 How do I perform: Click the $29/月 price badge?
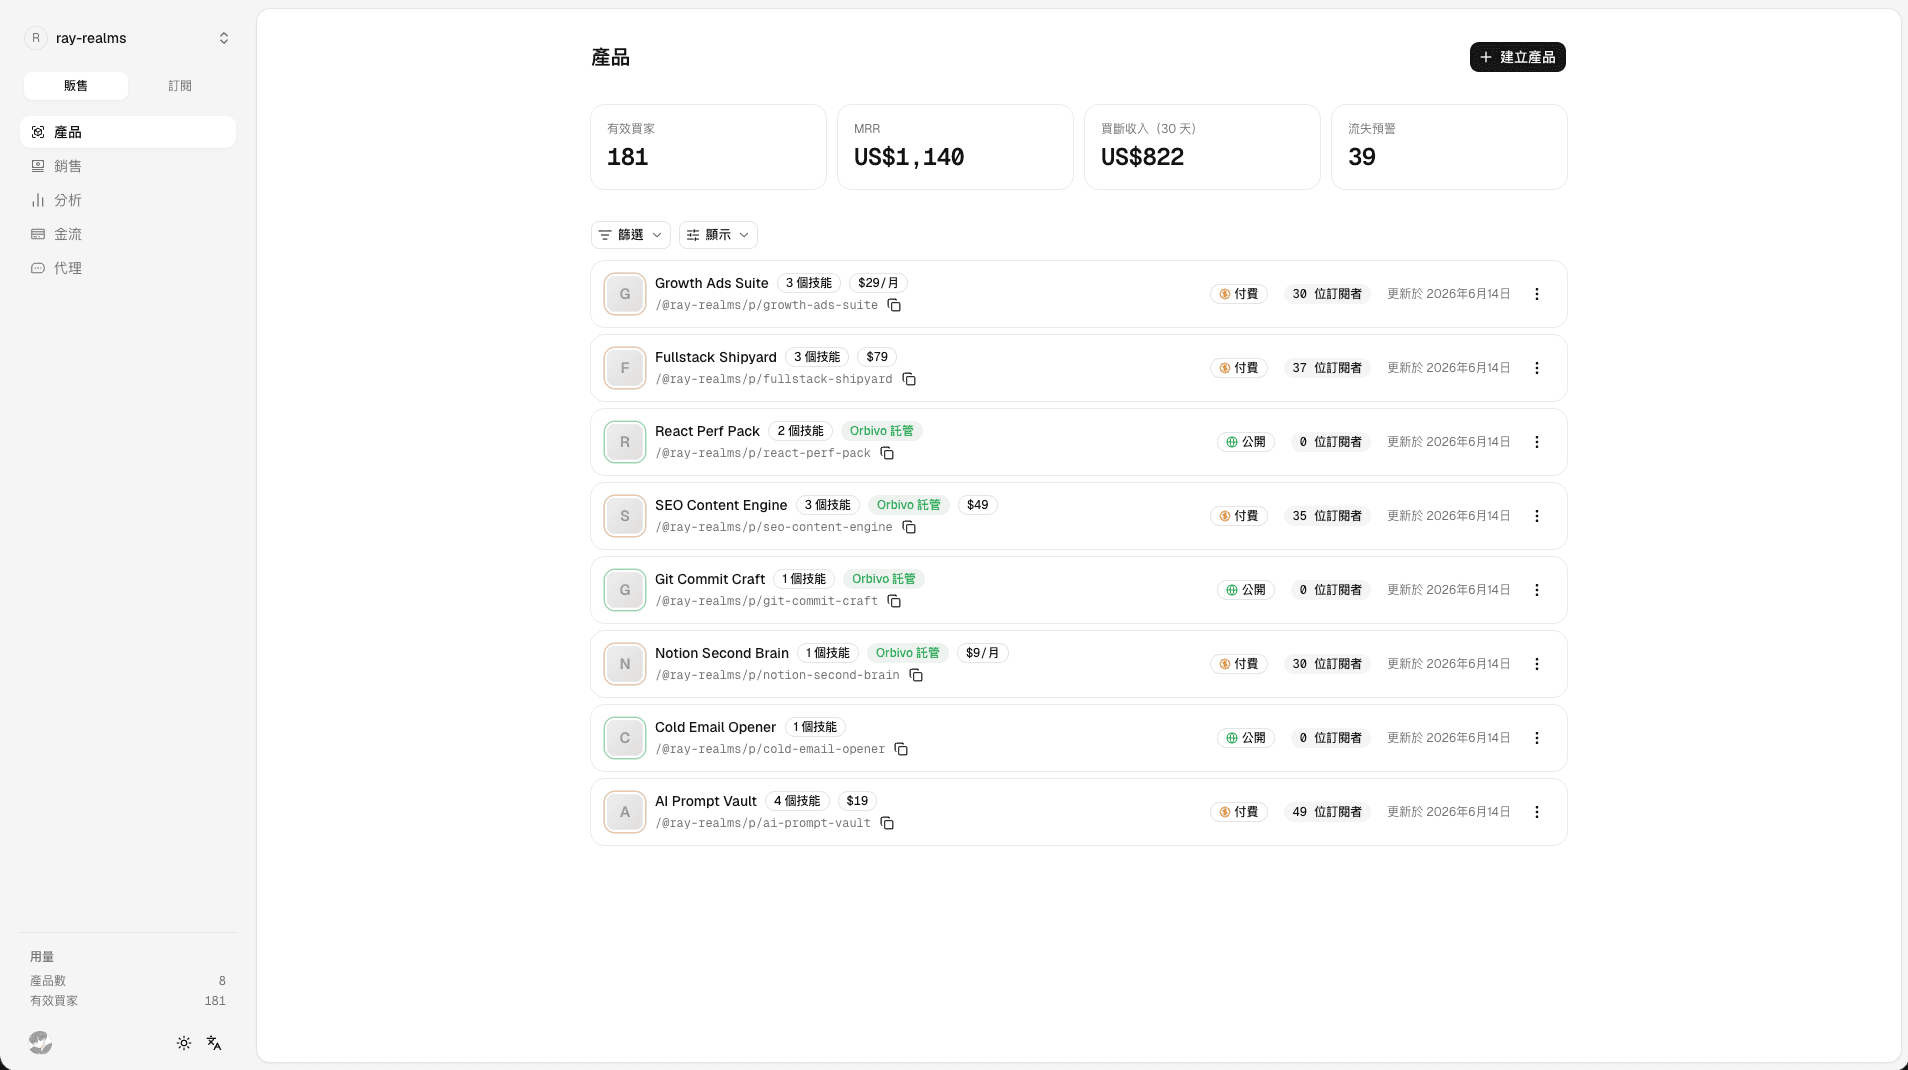pyautogui.click(x=878, y=283)
